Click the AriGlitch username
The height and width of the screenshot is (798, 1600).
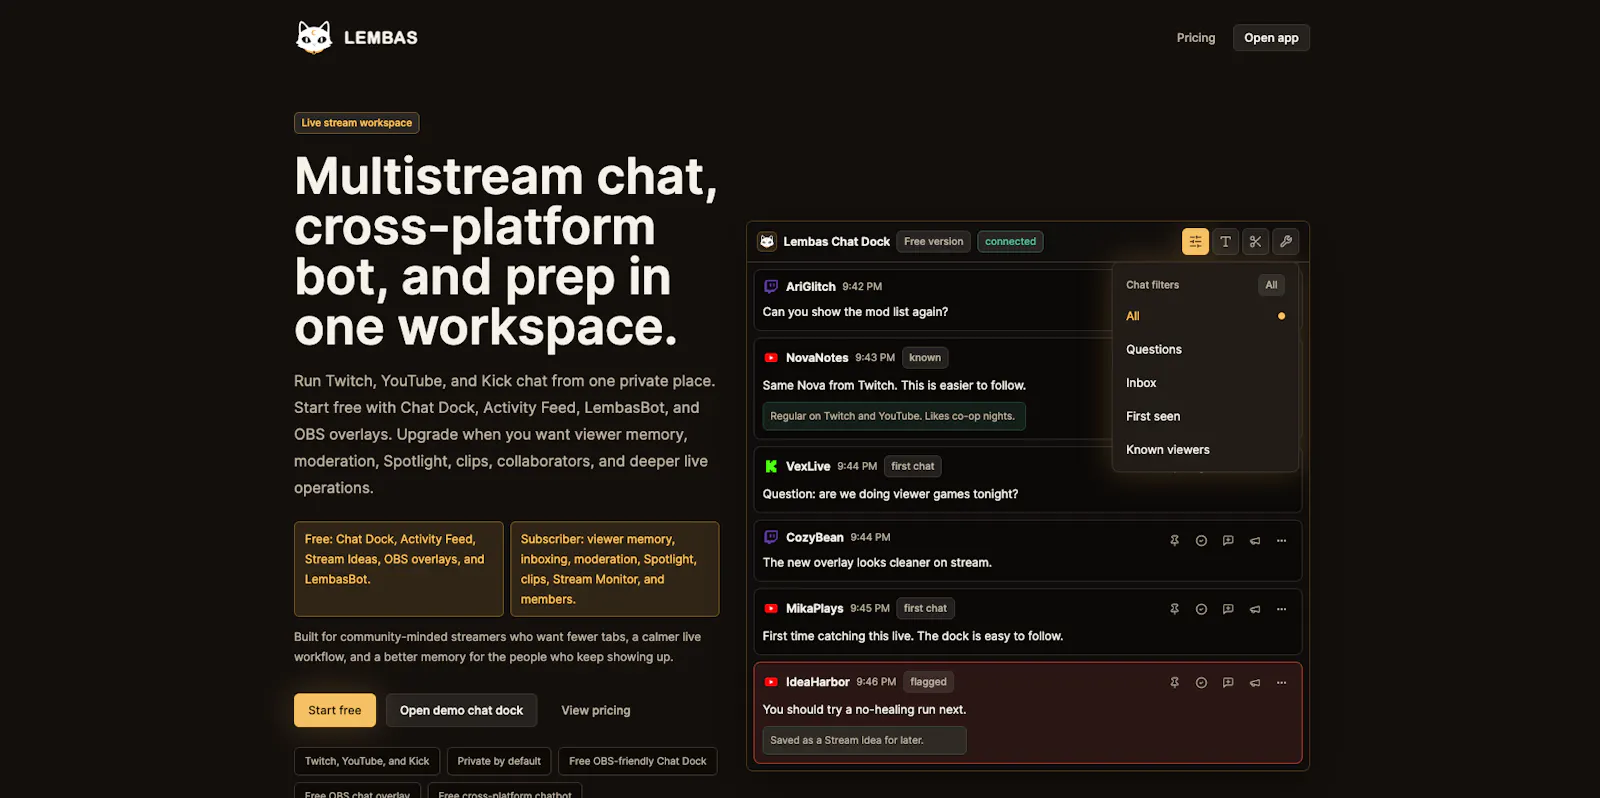pyautogui.click(x=811, y=286)
